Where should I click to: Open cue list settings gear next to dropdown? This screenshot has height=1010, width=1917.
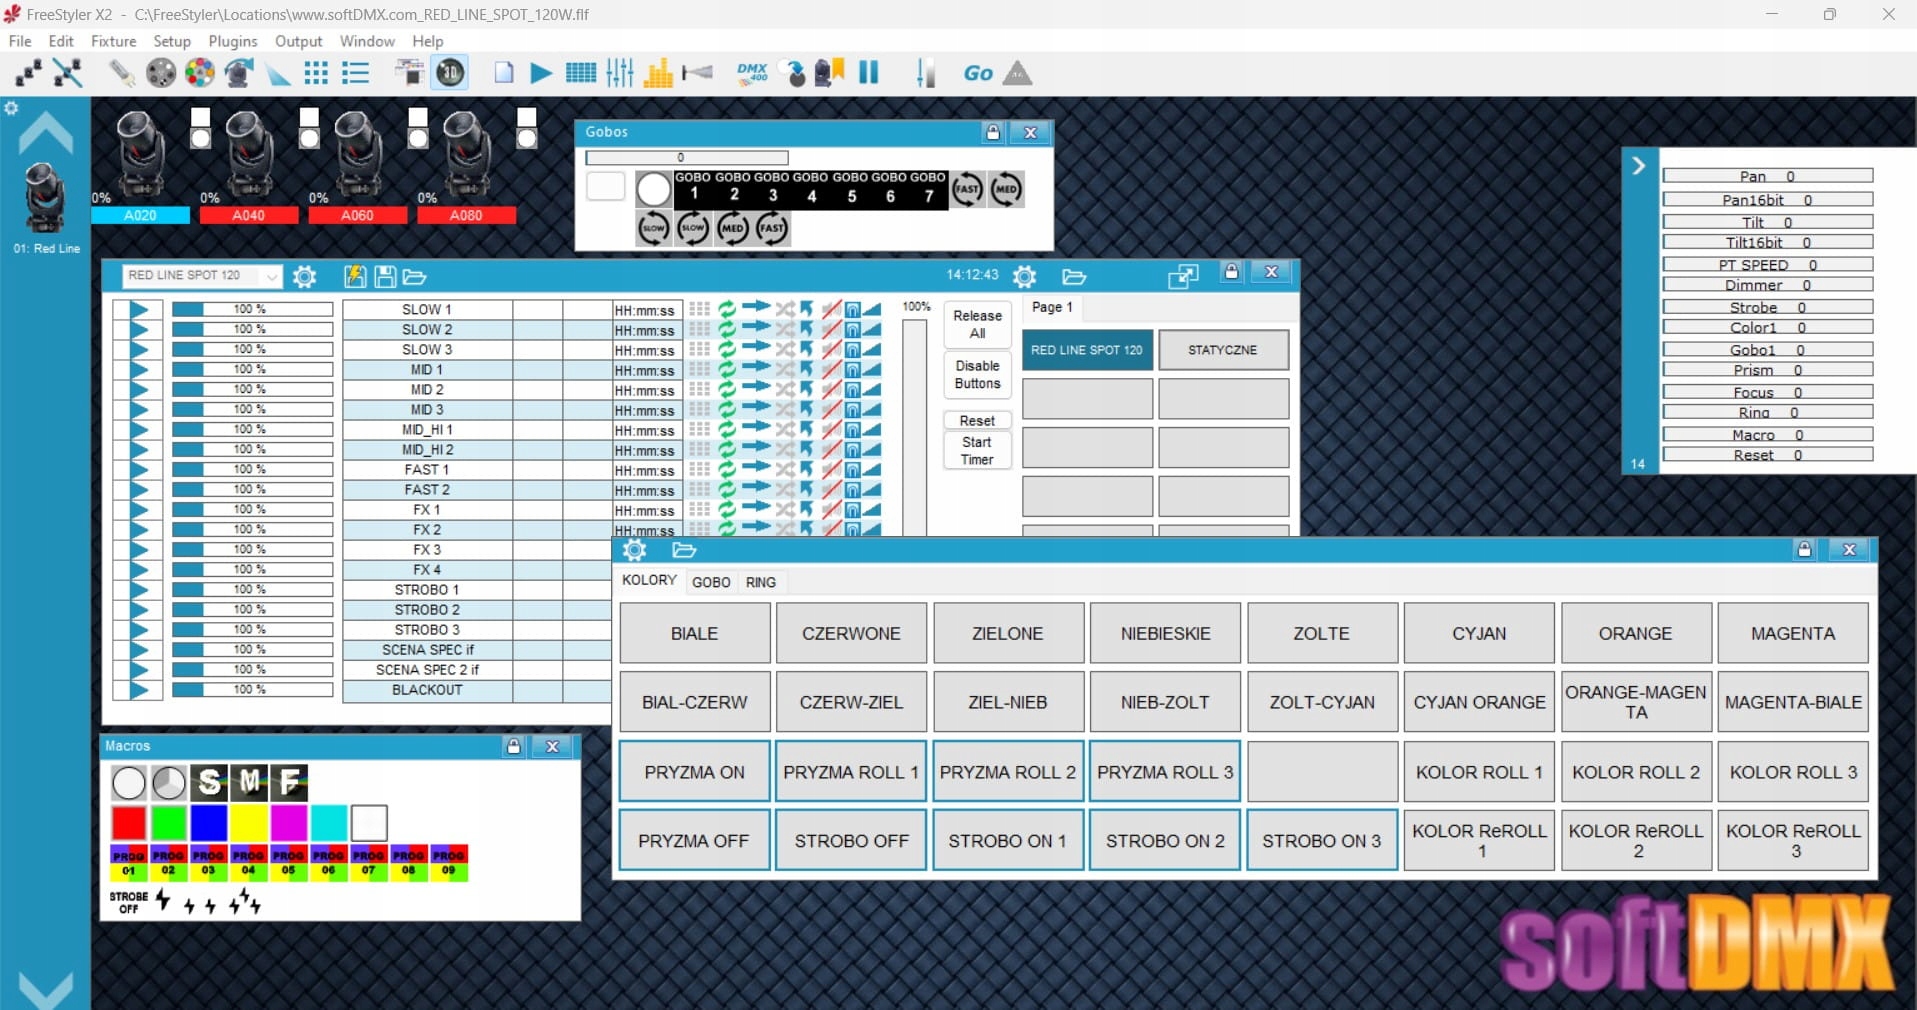point(305,277)
